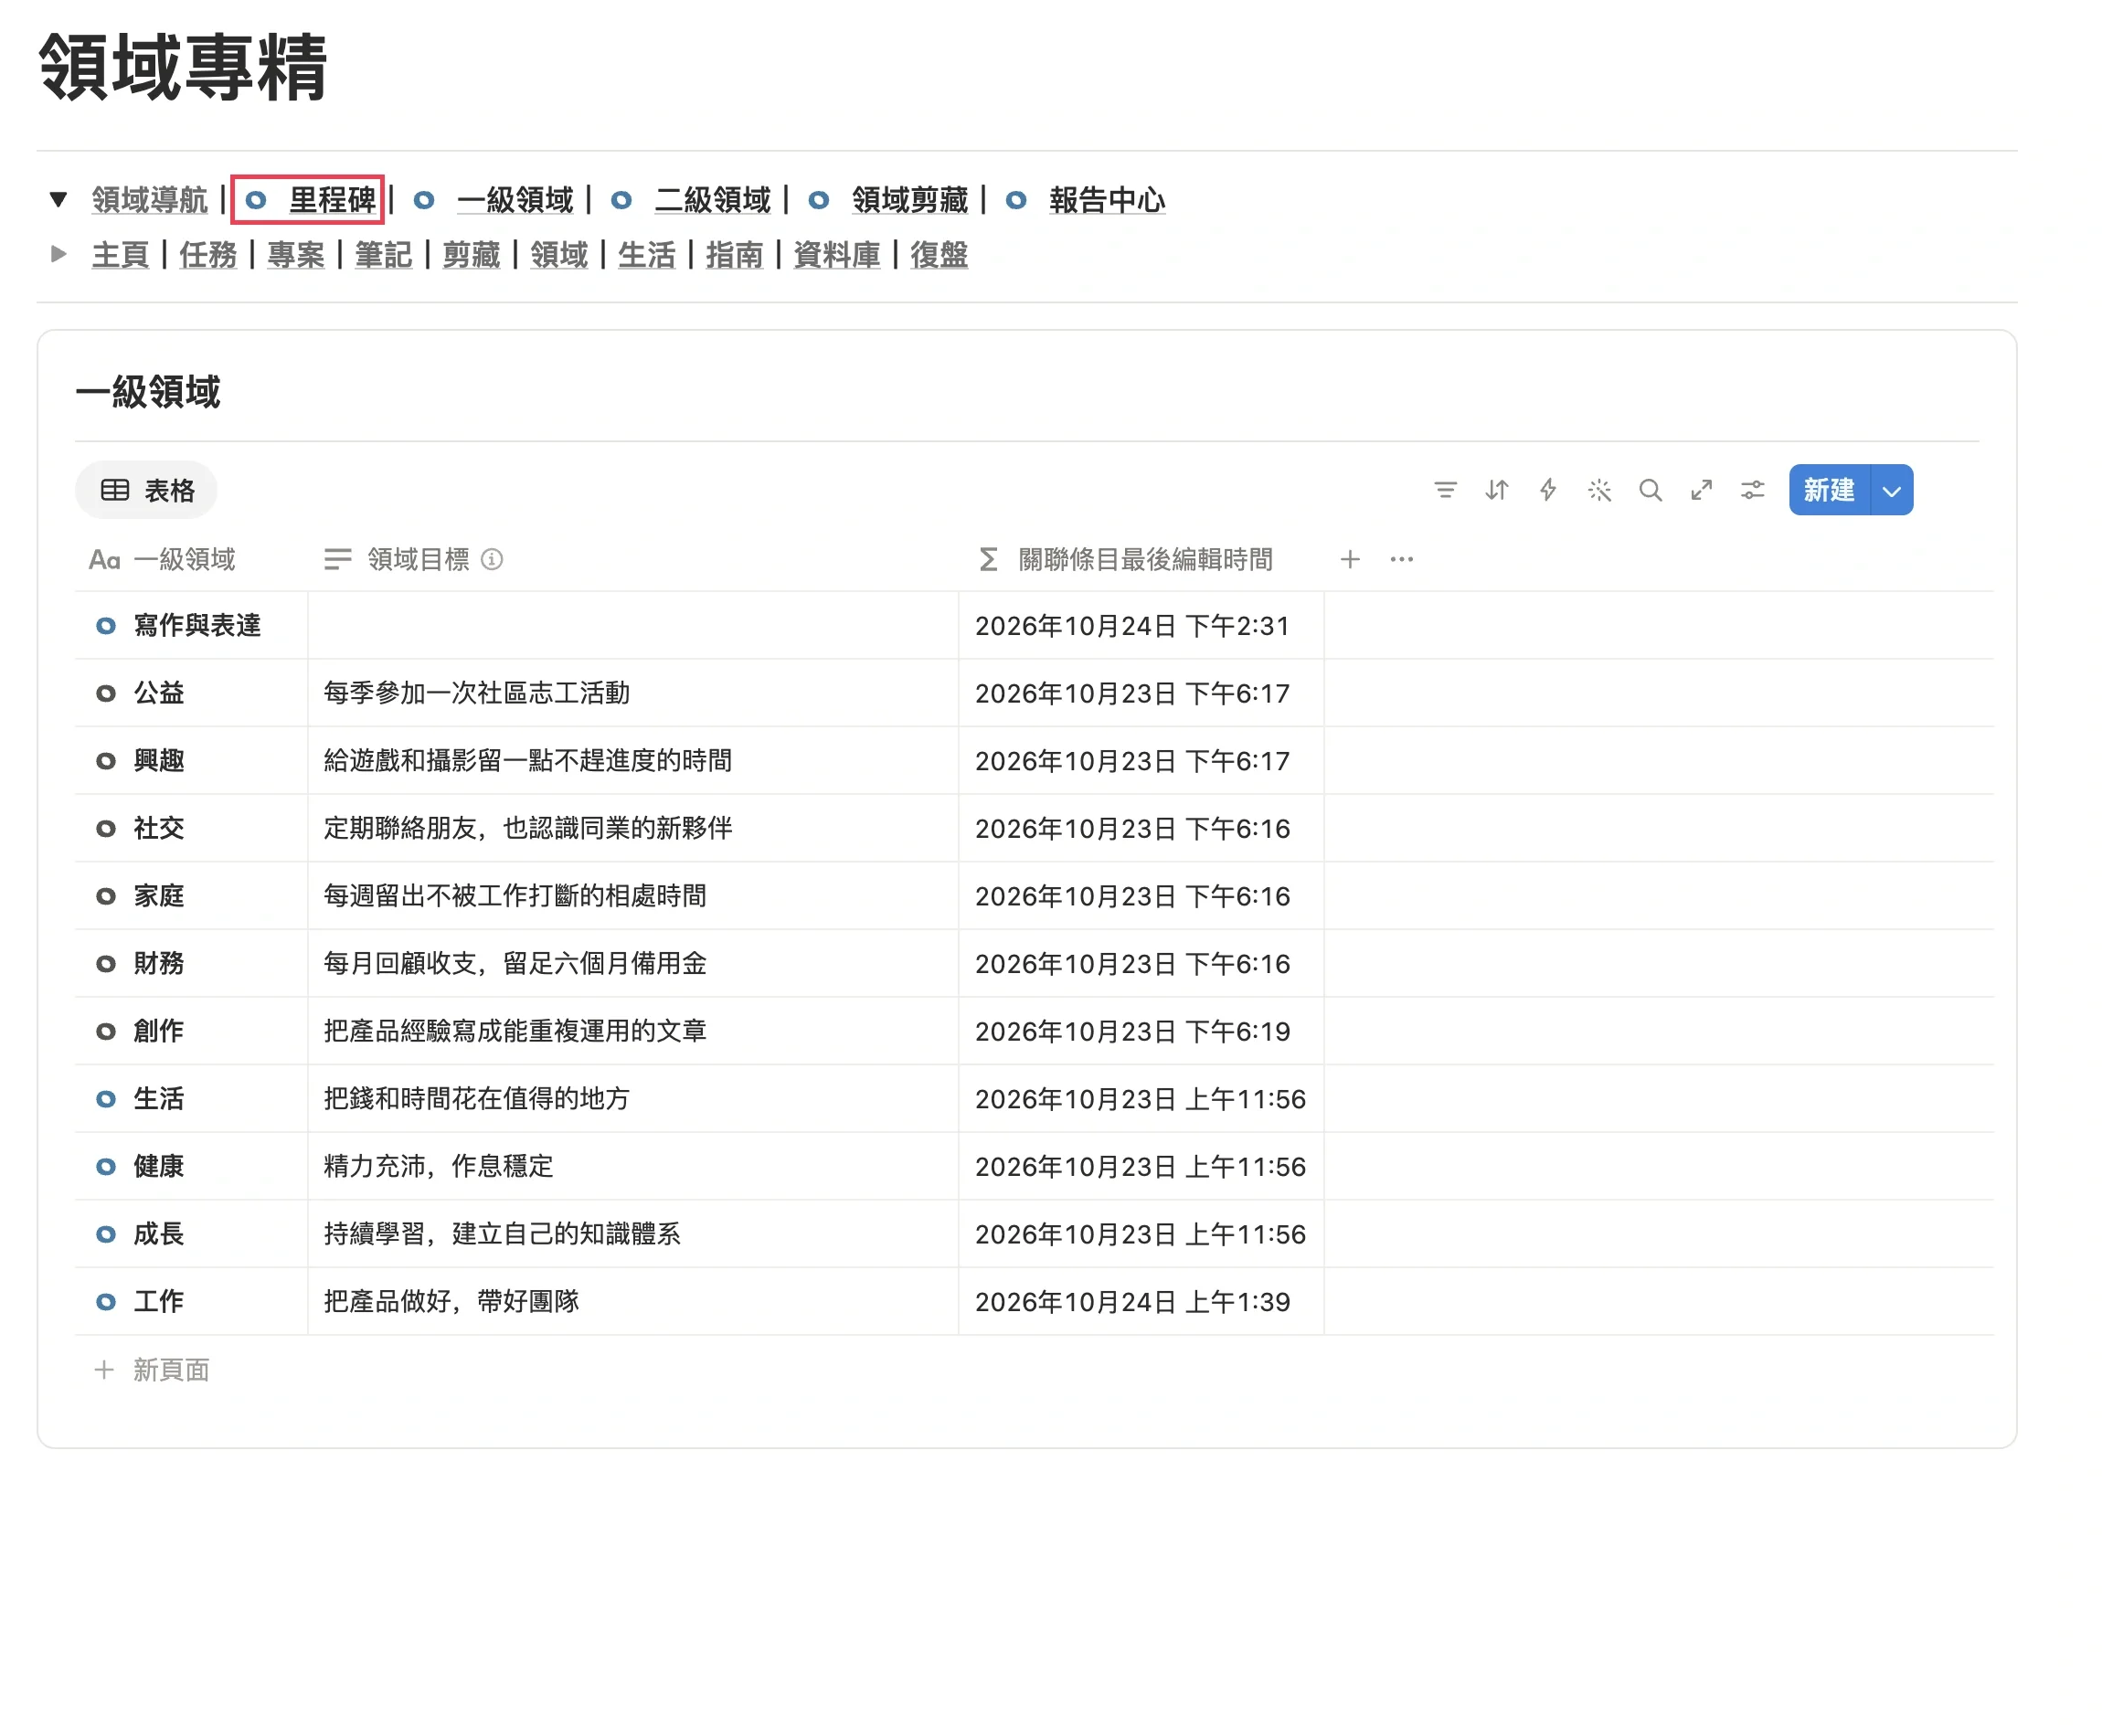
Task: Click the blue 新建 button
Action: (x=1829, y=490)
